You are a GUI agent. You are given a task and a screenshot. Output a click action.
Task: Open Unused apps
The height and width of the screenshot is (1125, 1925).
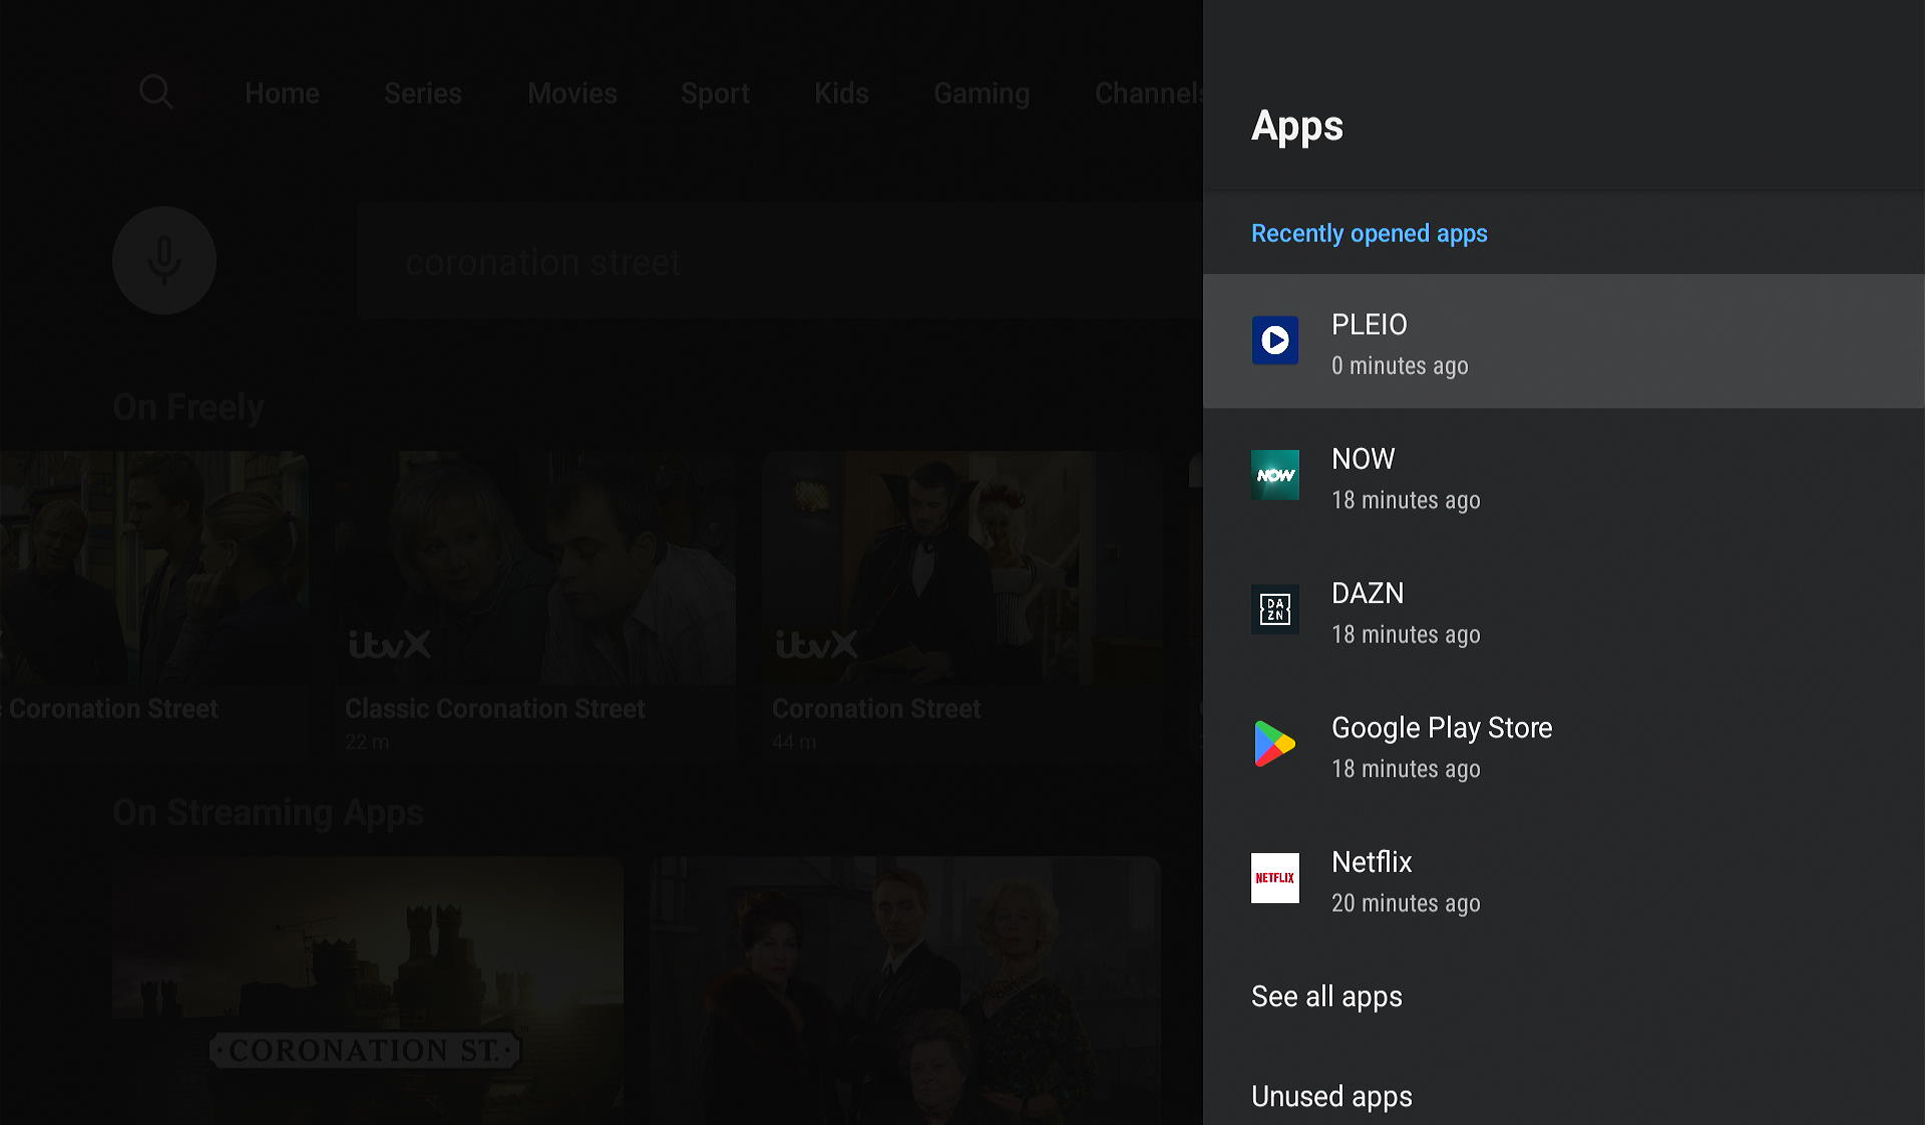click(x=1332, y=1097)
